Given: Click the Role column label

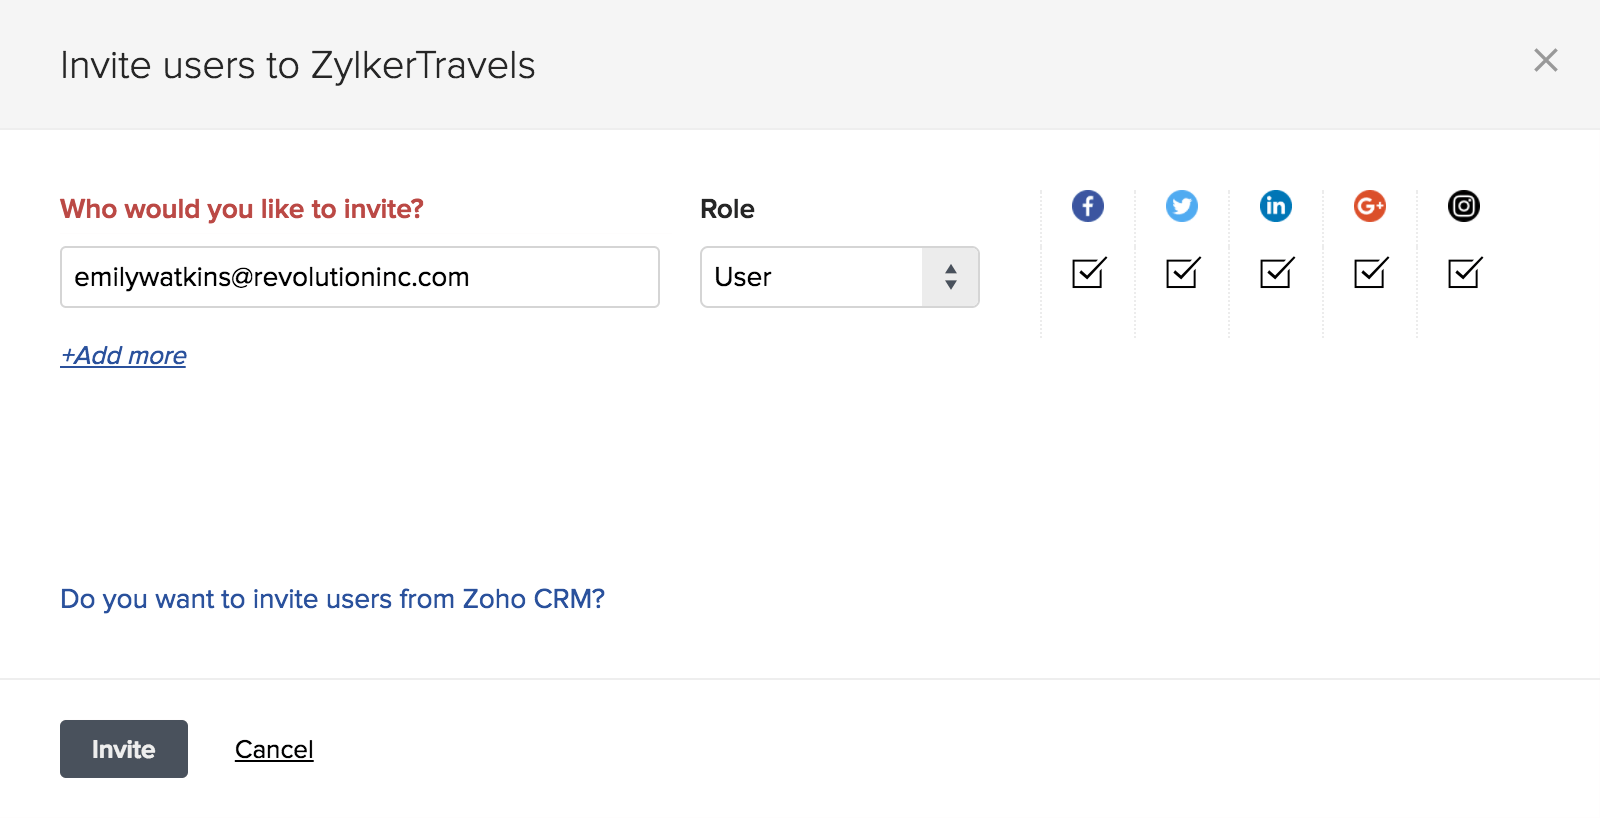Looking at the screenshot, I should pos(727,209).
